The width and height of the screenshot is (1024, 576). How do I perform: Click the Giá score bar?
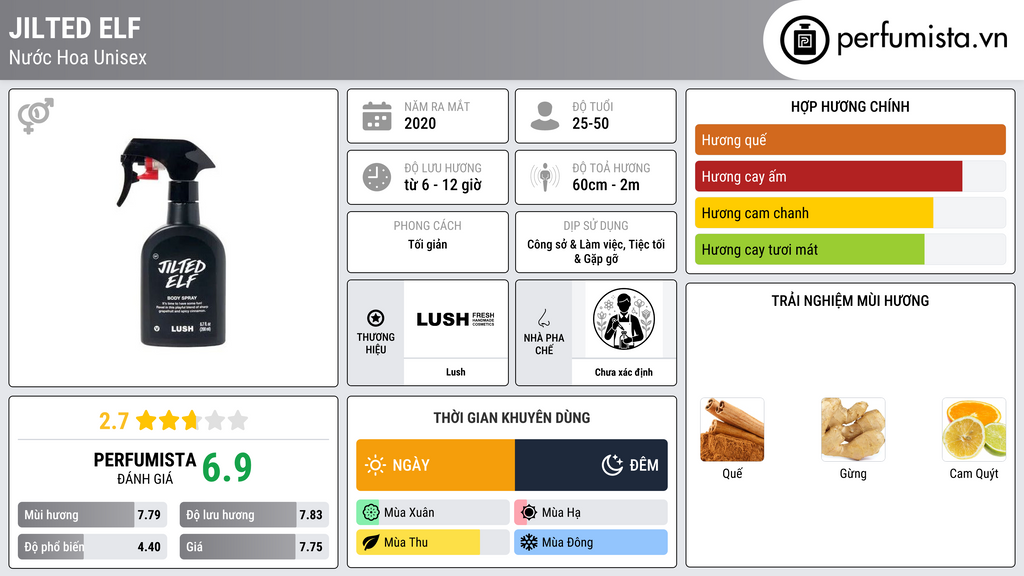(x=254, y=547)
